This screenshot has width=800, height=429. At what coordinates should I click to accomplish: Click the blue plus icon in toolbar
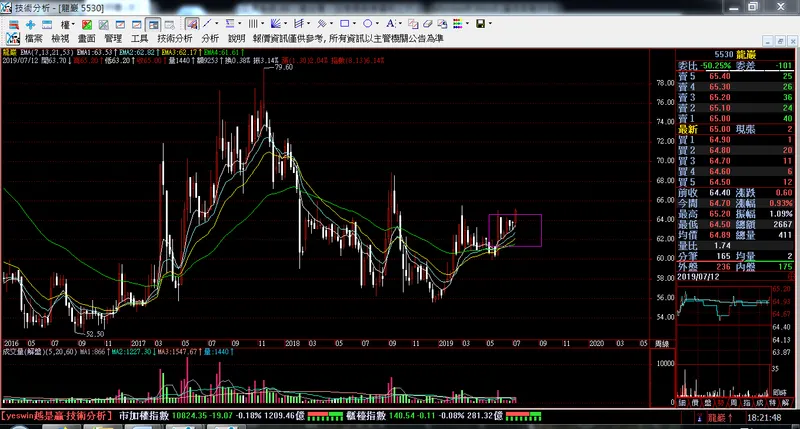pos(31,23)
